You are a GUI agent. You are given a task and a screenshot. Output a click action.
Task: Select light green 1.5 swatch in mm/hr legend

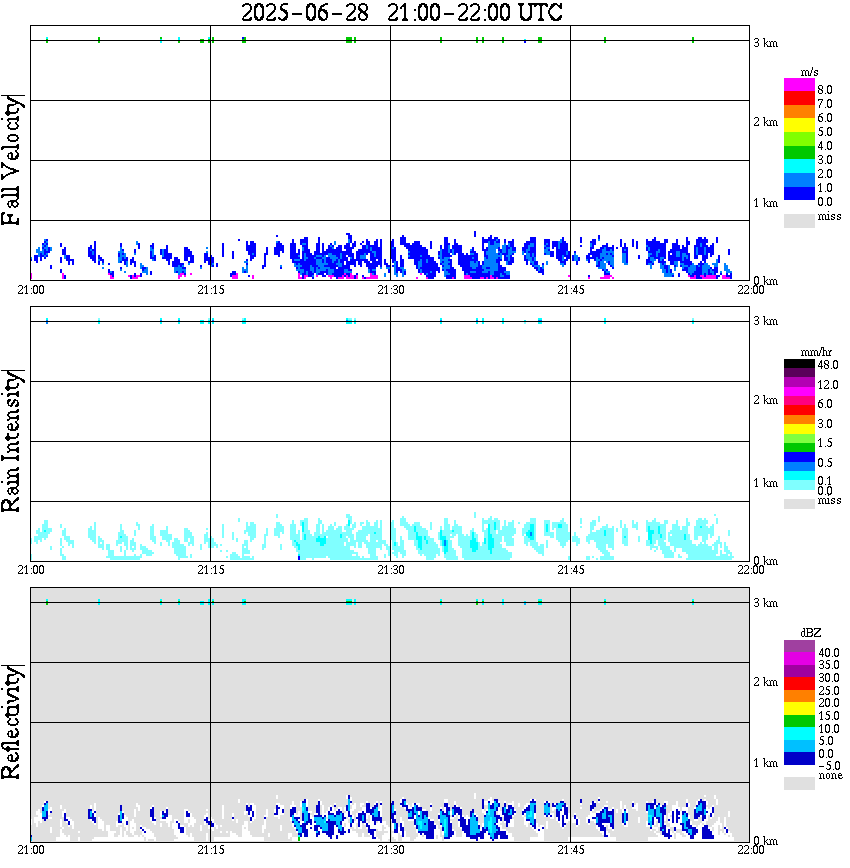click(799, 438)
